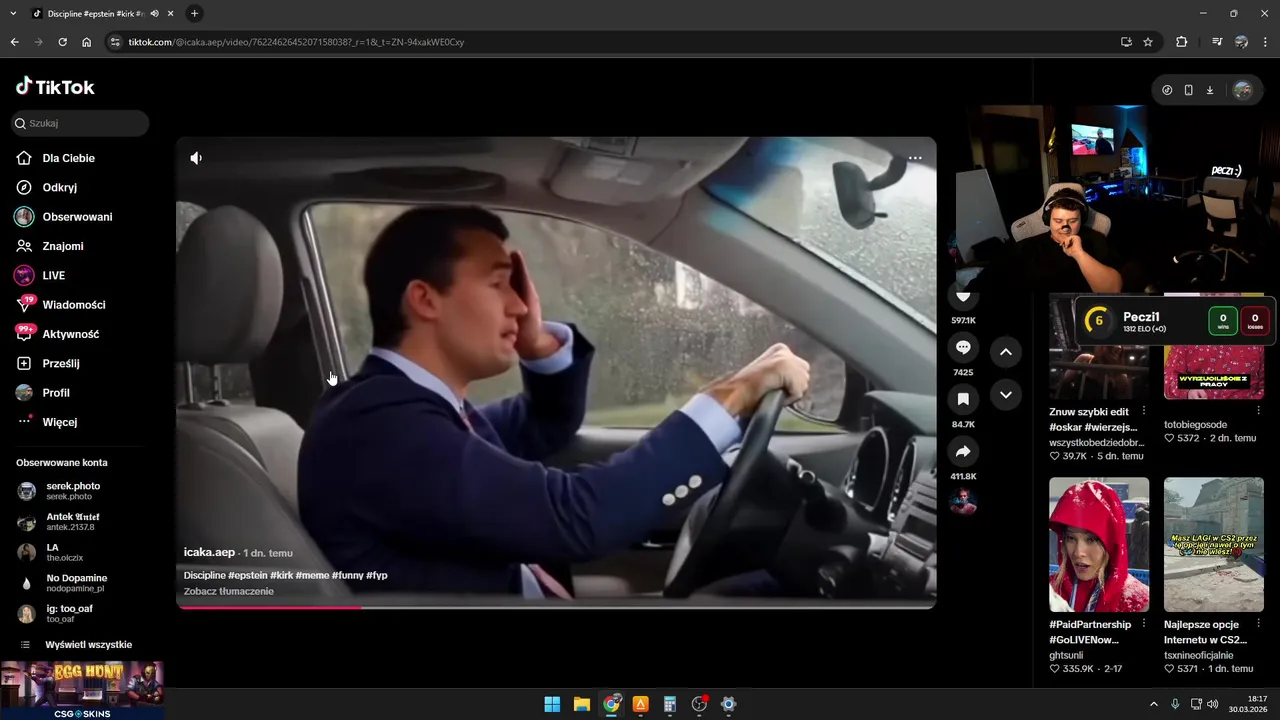Viewport: 1280px width, 720px height.
Task: Go back in Chrome
Action: (x=14, y=42)
